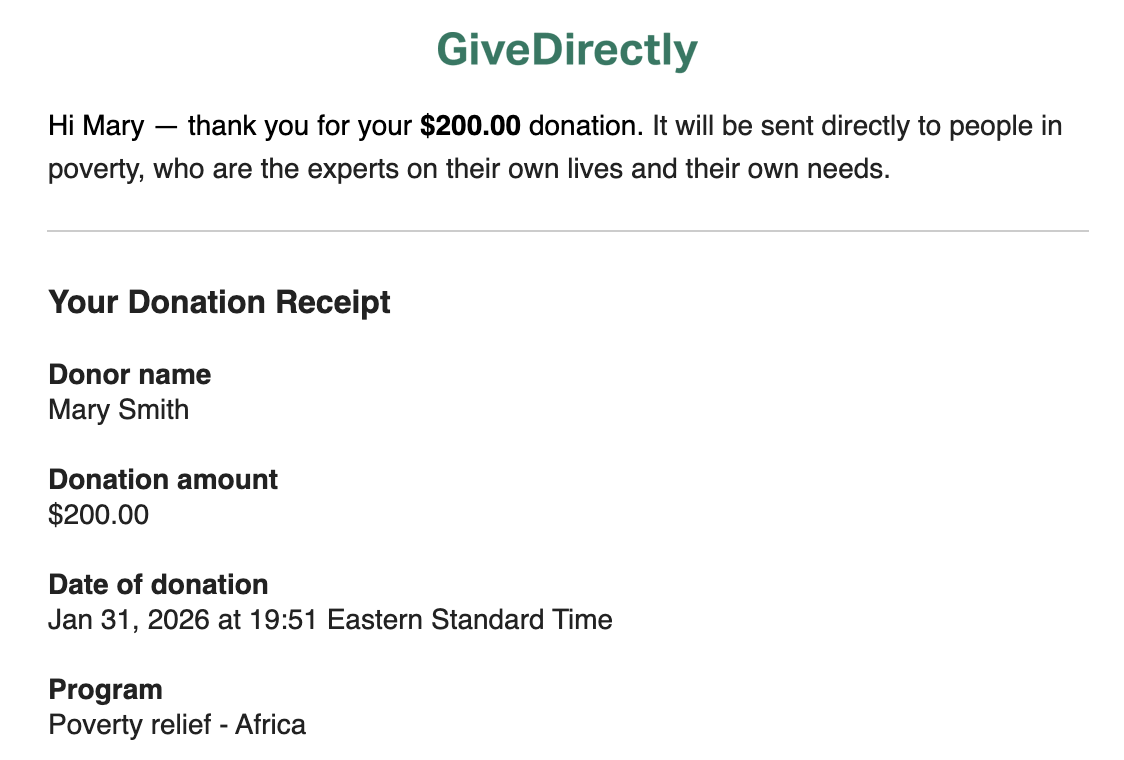Click the word "Africa" in program value
The width and height of the screenshot is (1124, 760).
point(270,725)
